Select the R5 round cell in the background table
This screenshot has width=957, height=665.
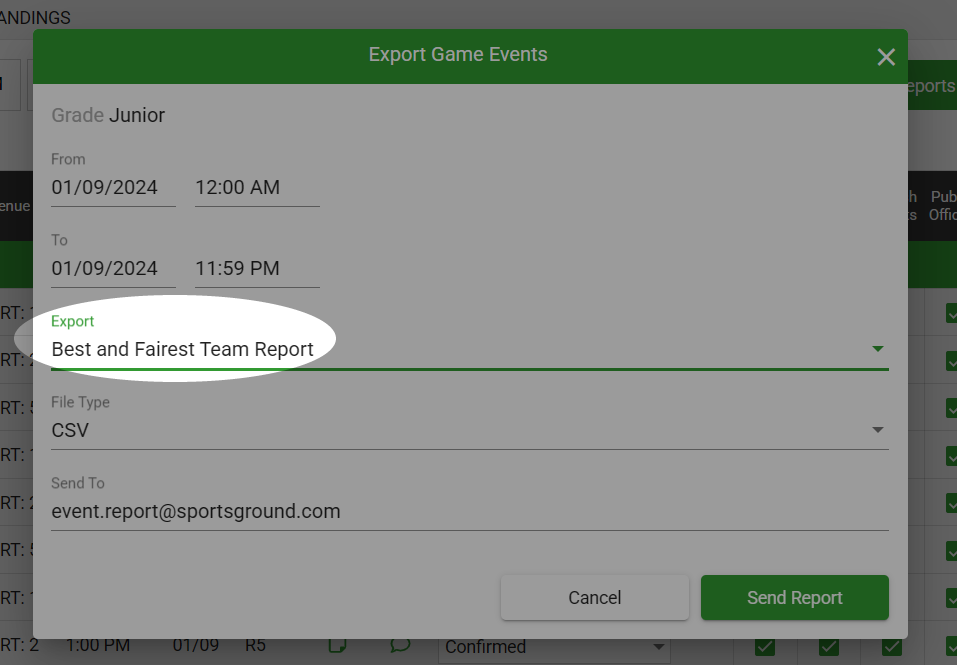(x=255, y=645)
